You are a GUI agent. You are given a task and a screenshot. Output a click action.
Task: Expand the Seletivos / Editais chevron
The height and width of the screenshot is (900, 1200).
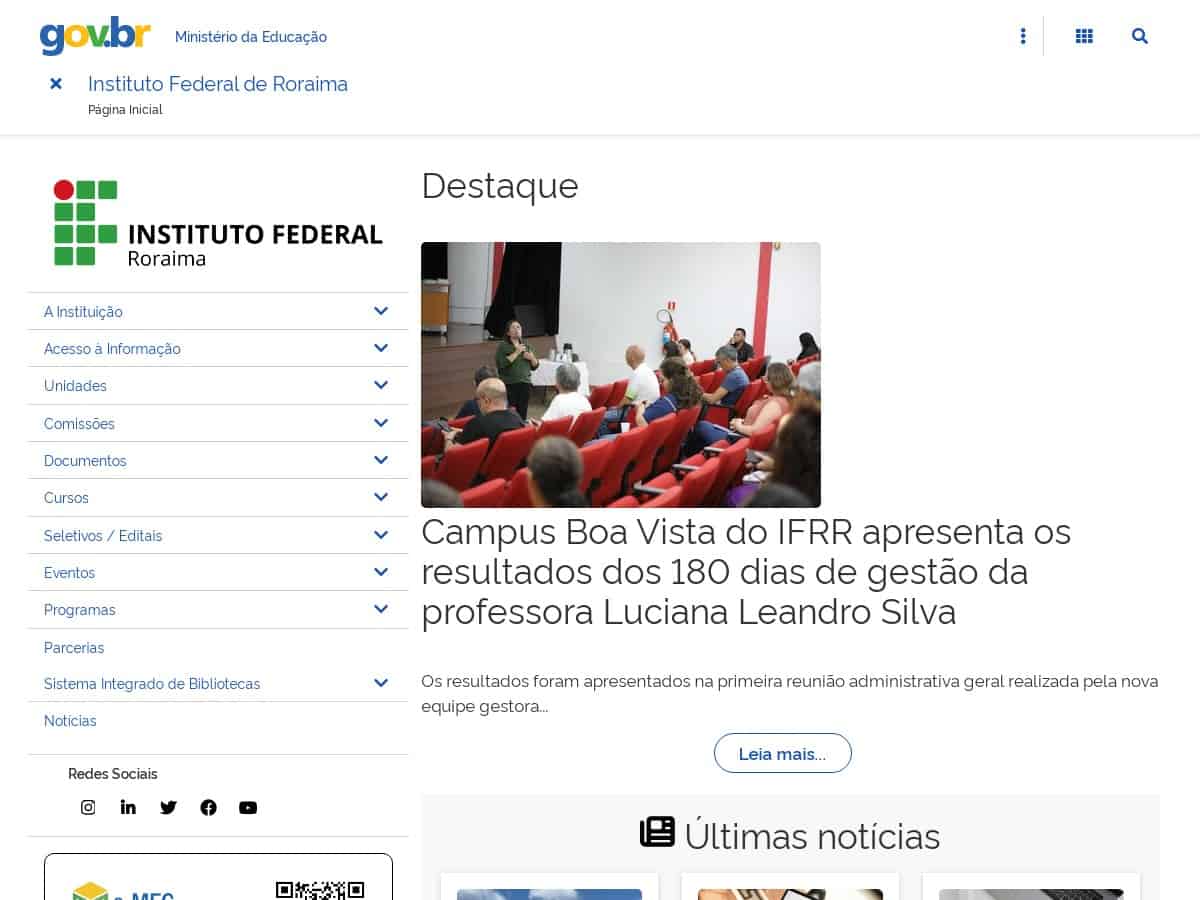(x=381, y=535)
